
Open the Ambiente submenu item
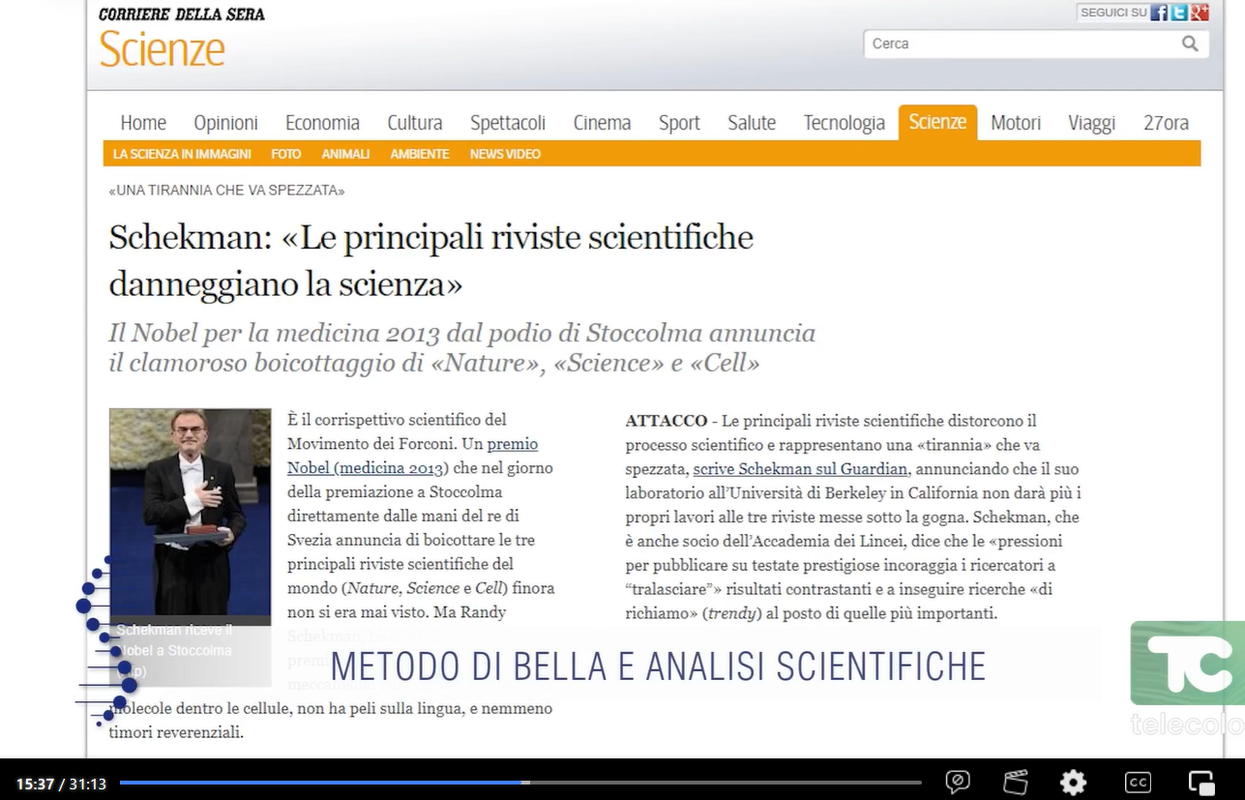click(x=420, y=154)
